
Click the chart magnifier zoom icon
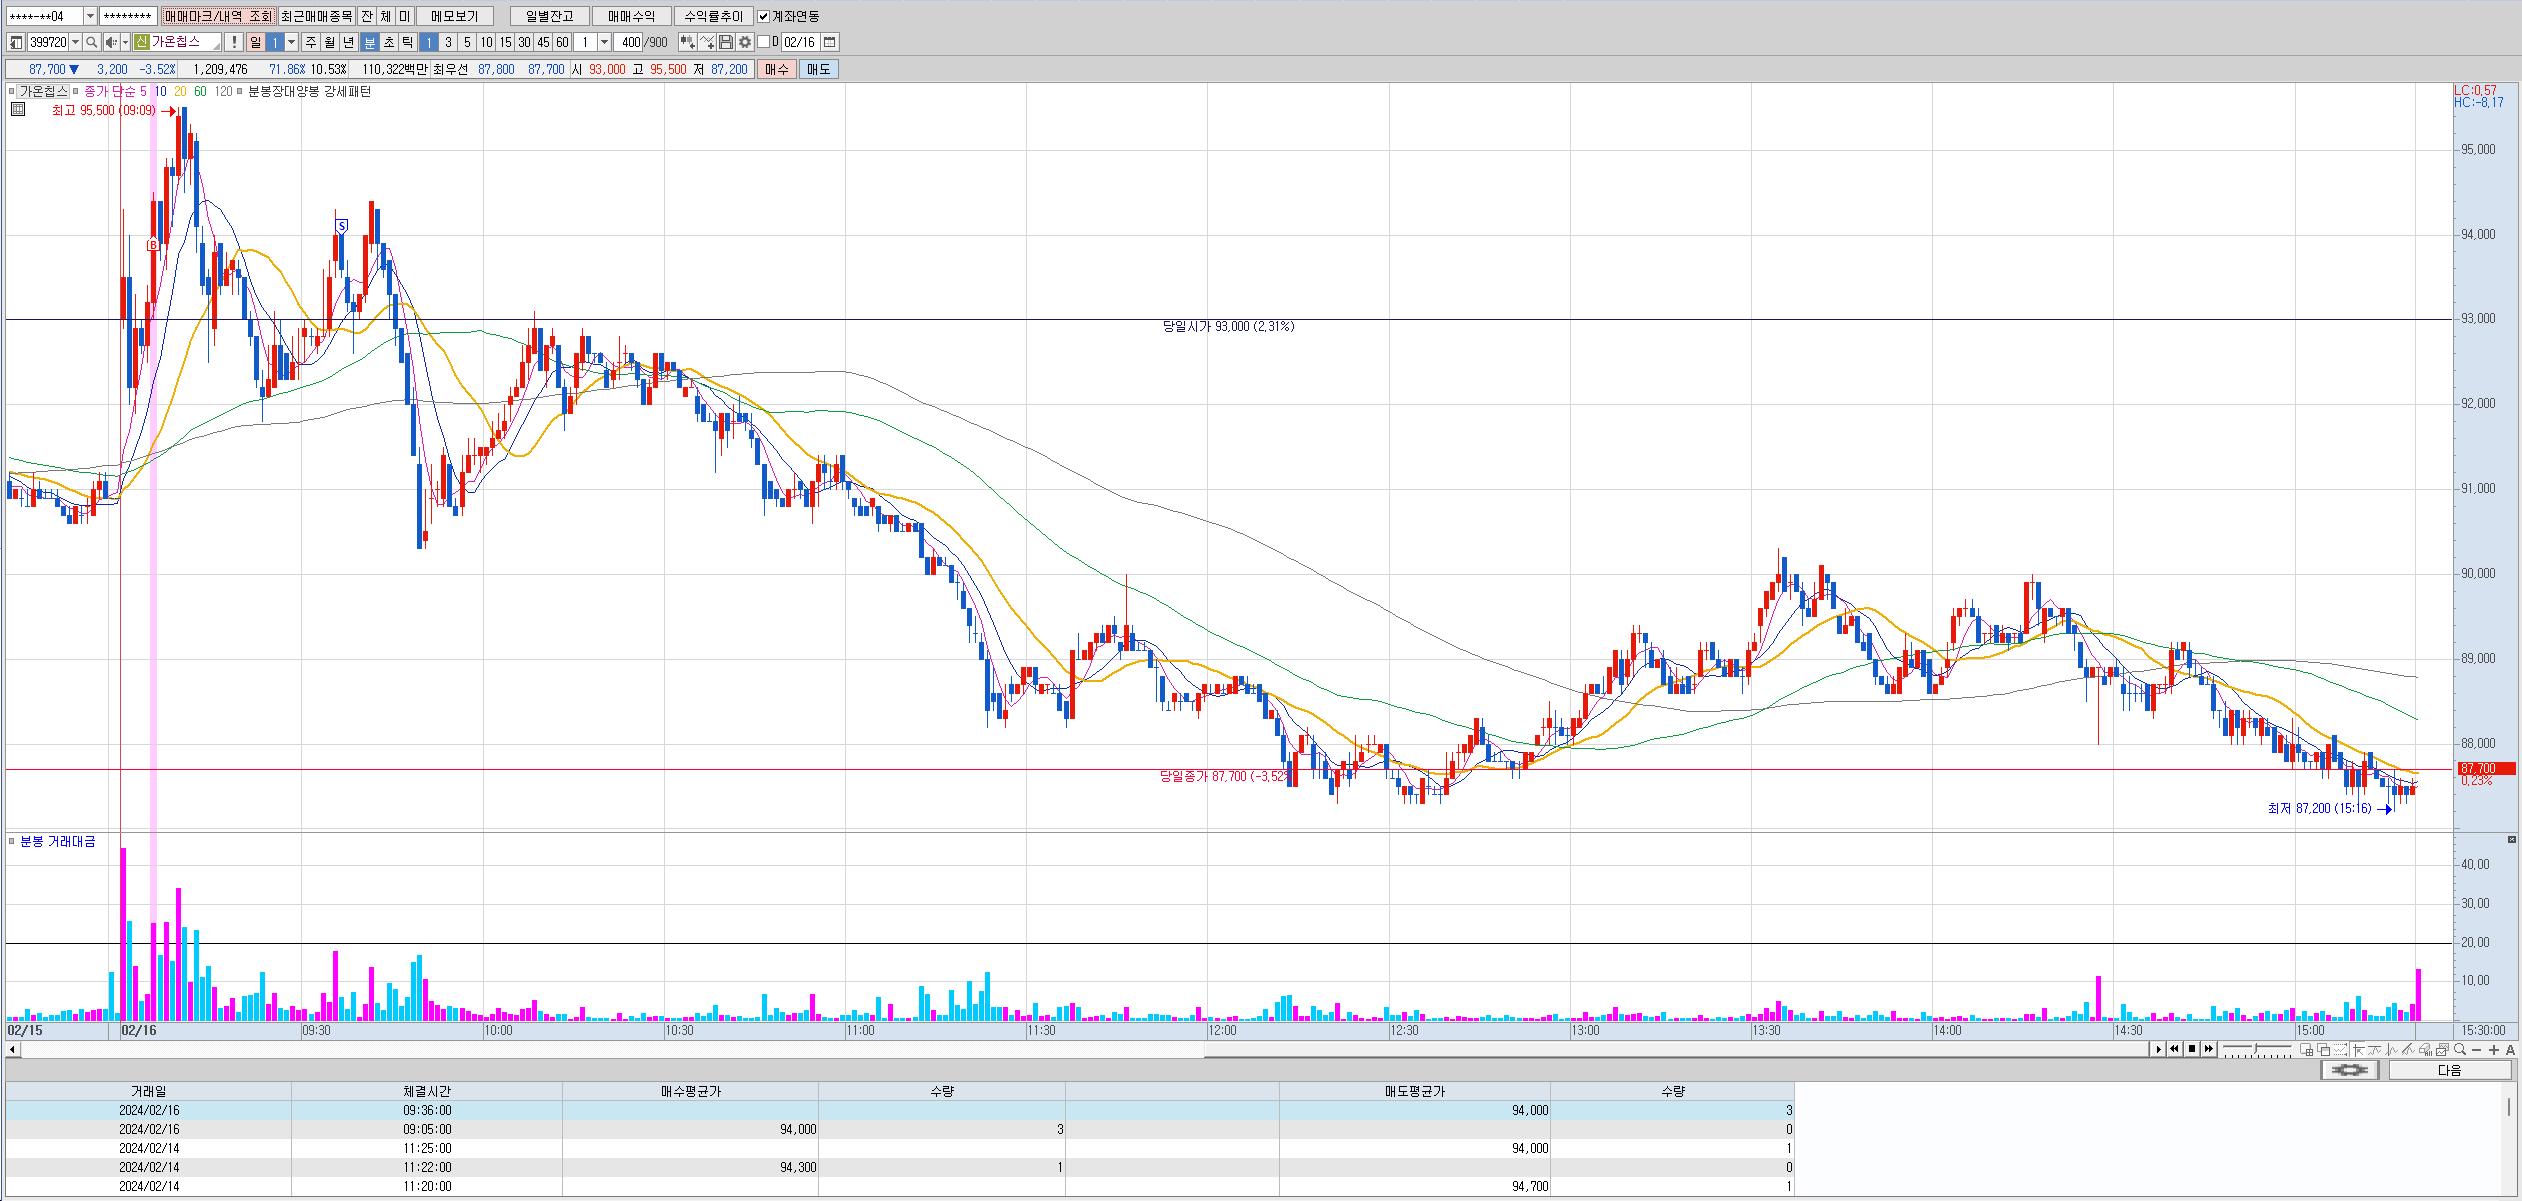[x=2461, y=1050]
